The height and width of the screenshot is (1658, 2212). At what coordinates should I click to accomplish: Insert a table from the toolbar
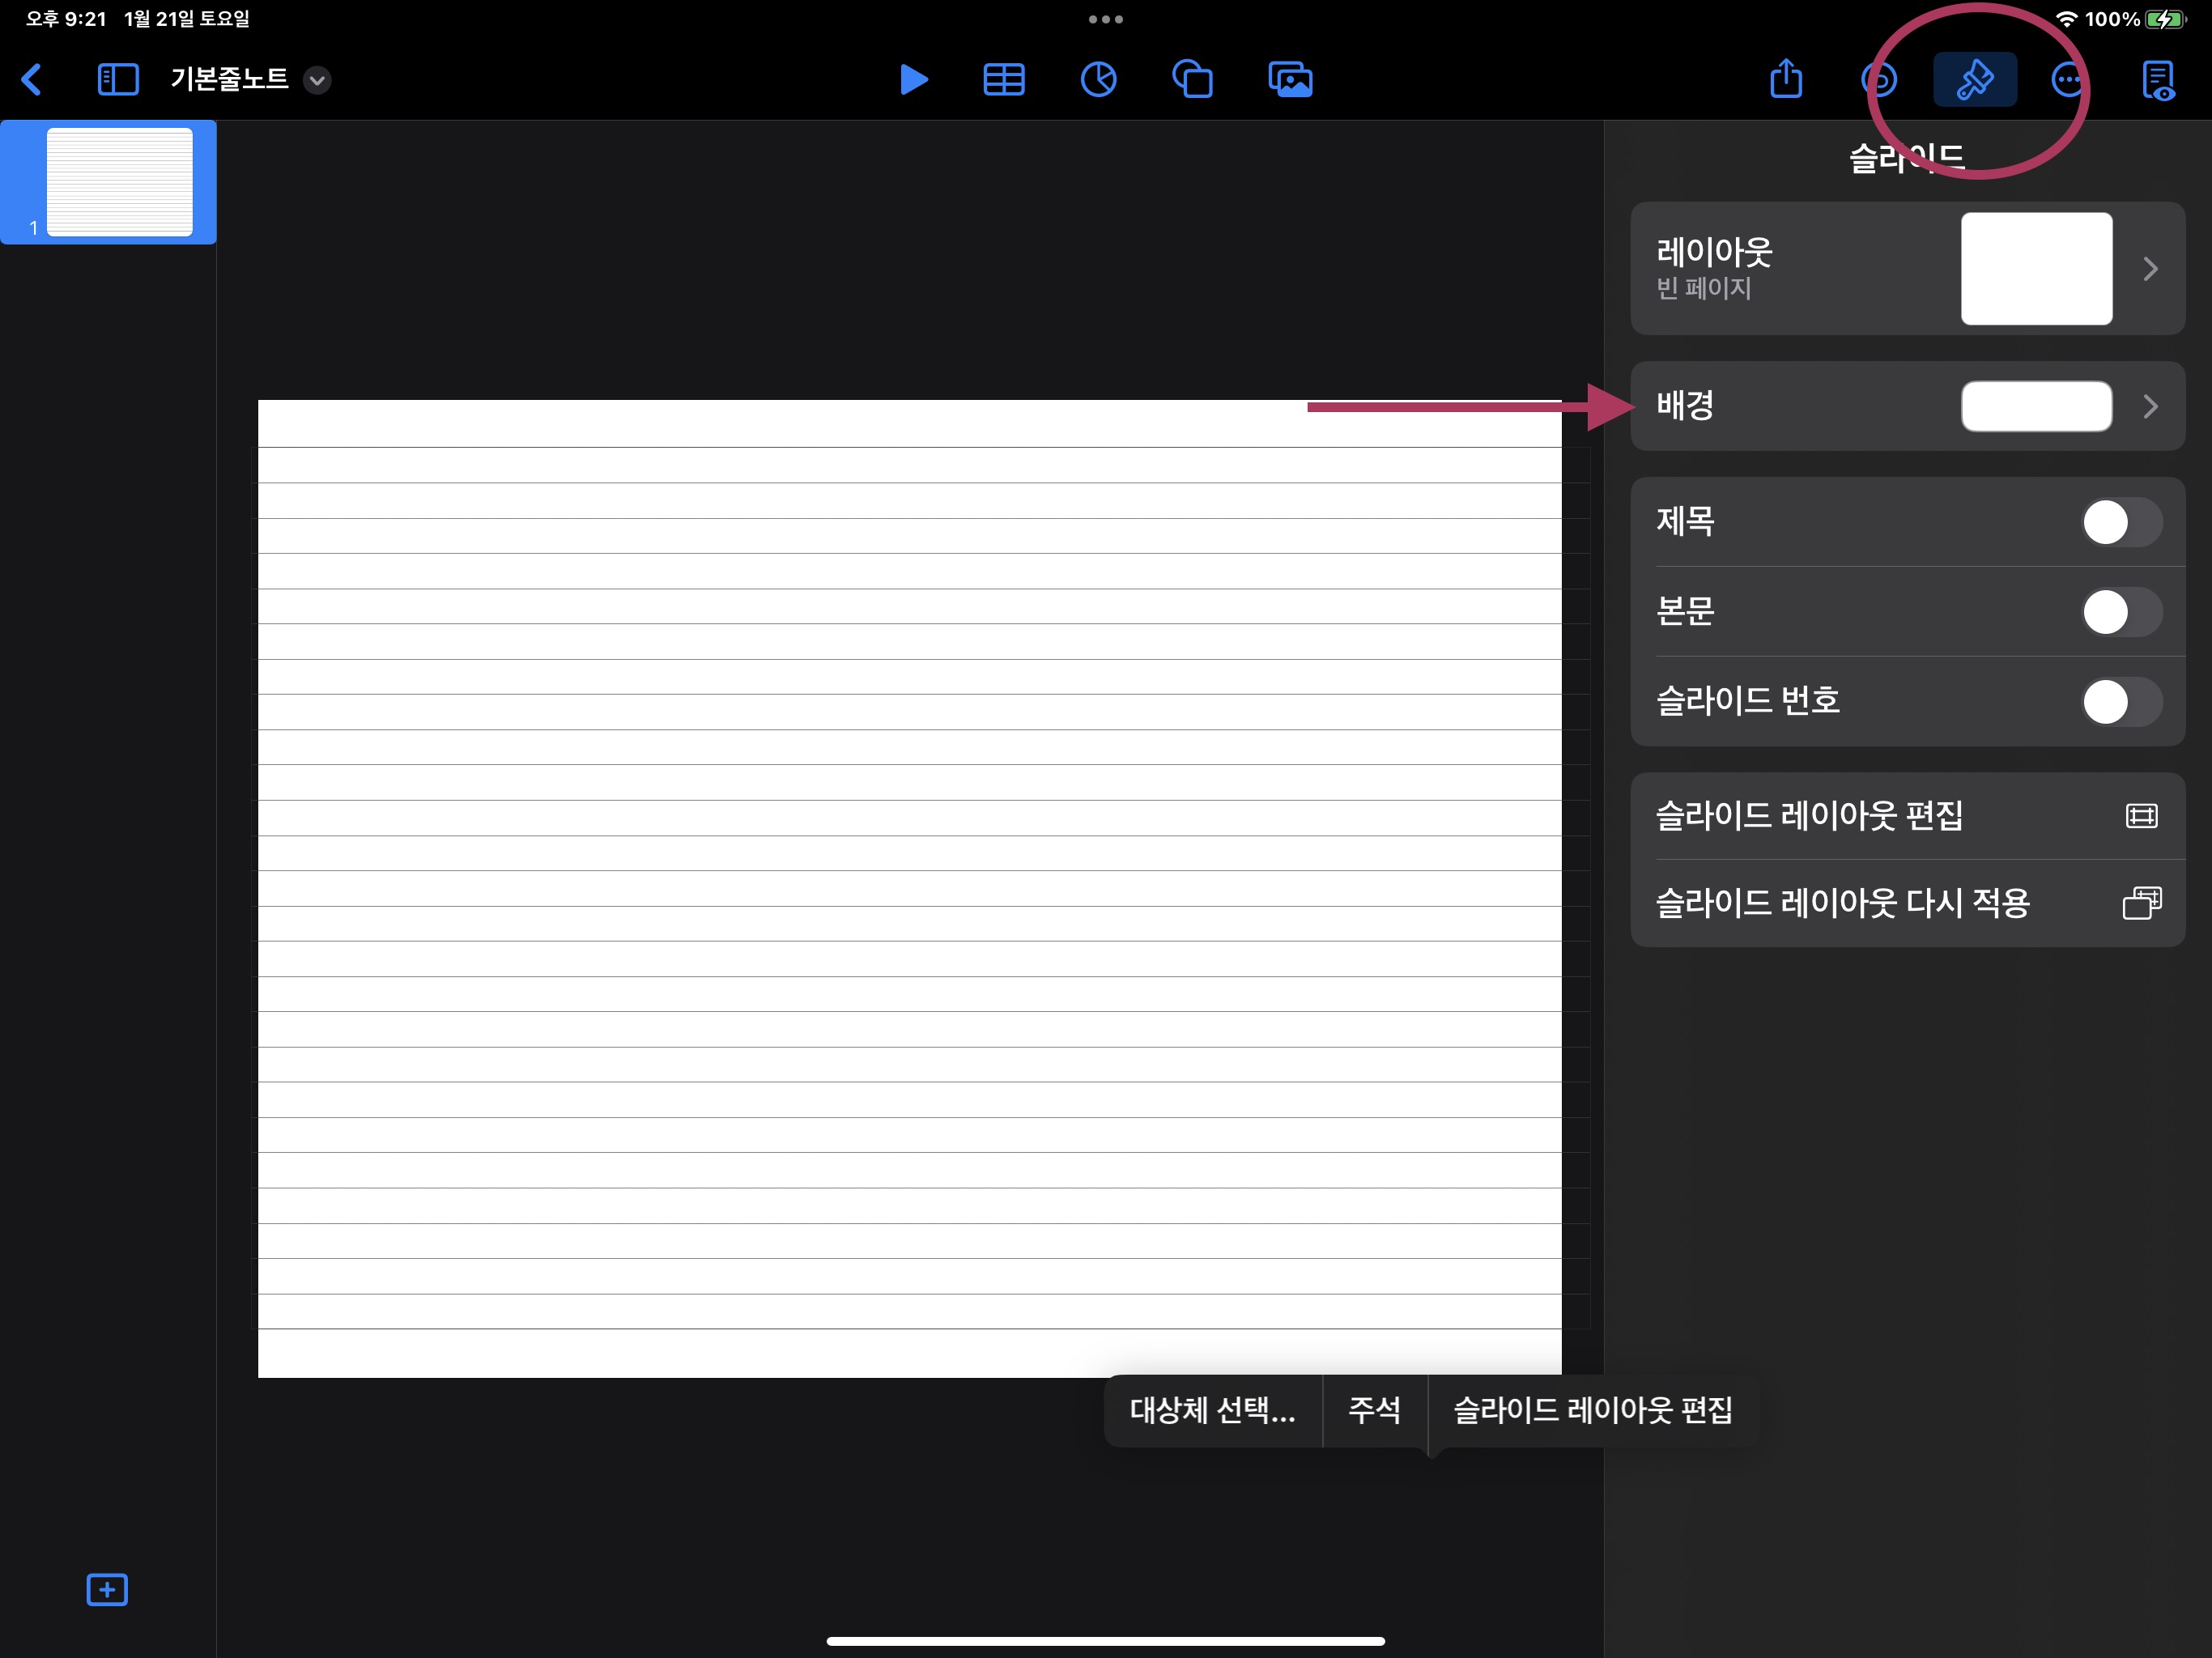click(x=1004, y=79)
